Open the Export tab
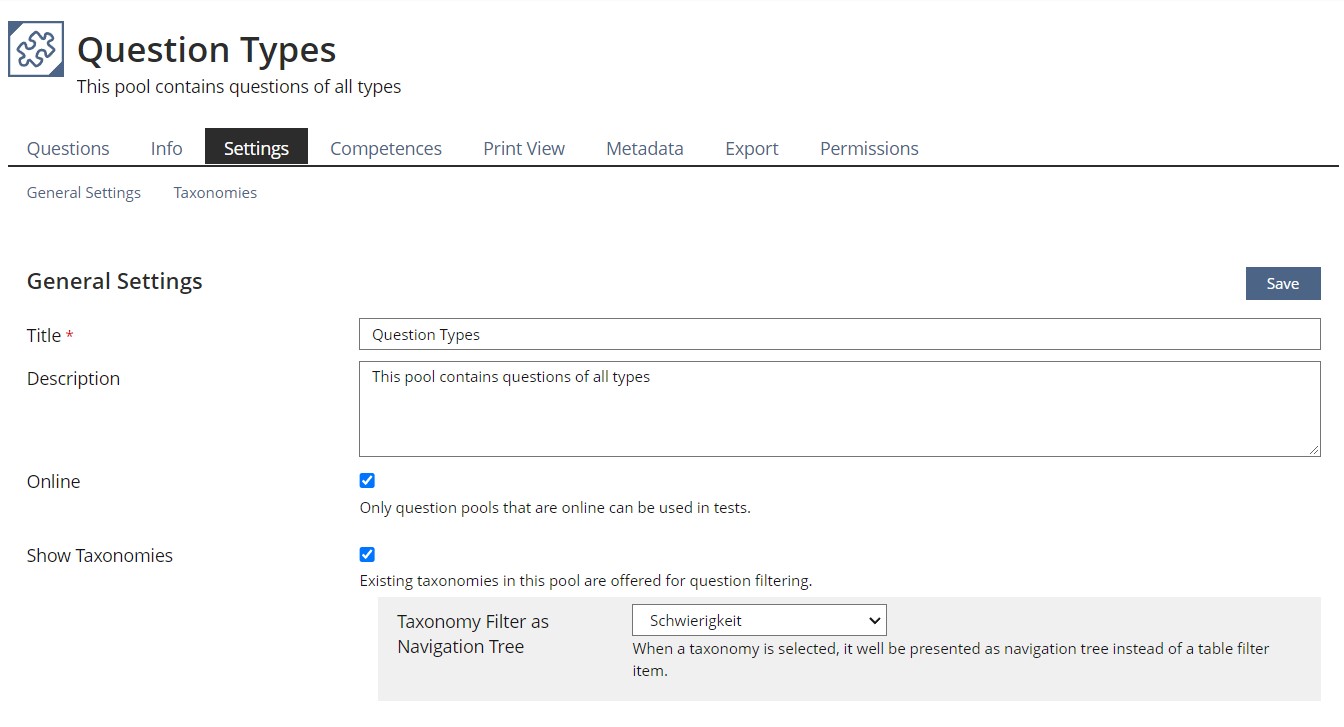 [x=751, y=148]
